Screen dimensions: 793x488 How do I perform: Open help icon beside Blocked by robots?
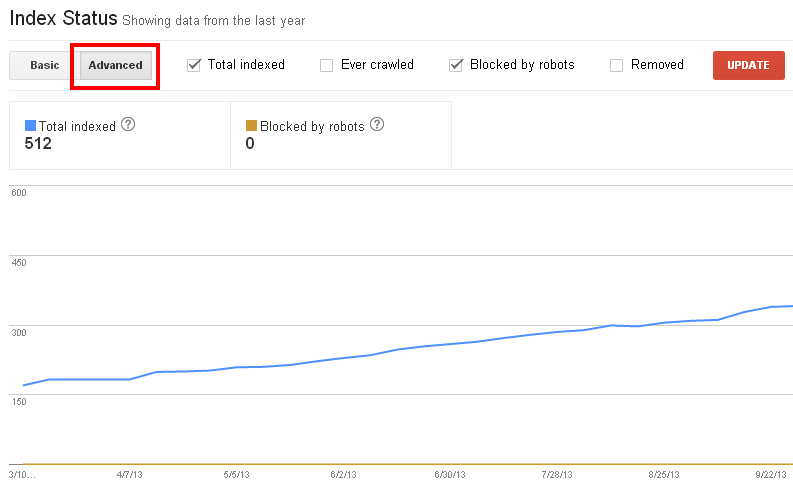377,124
